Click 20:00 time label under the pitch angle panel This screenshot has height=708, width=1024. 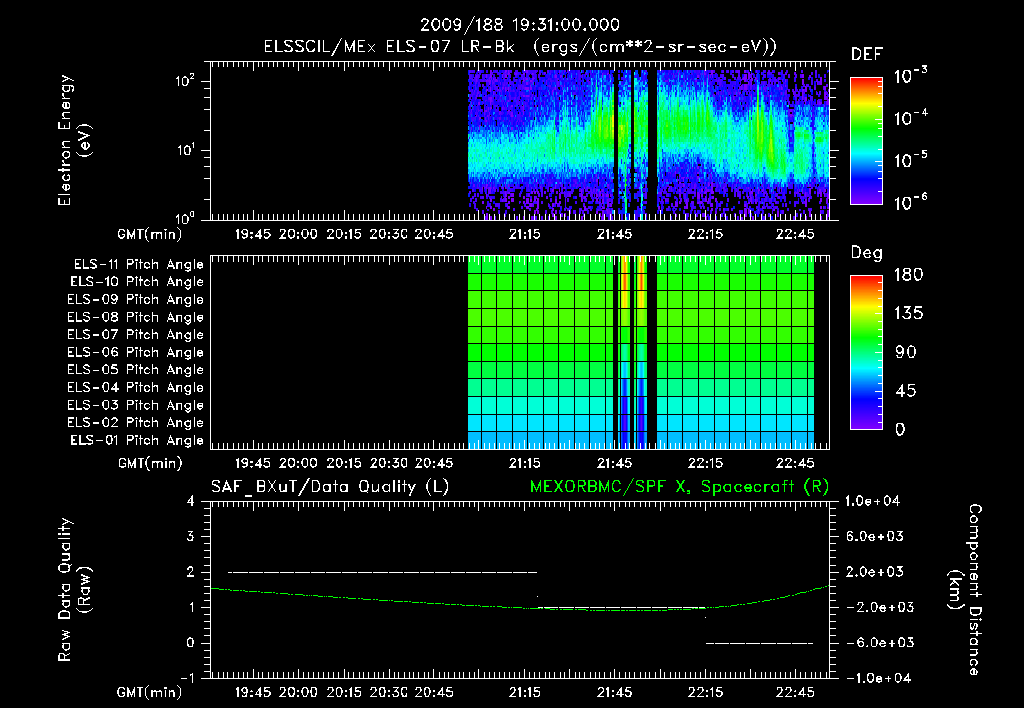298,464
